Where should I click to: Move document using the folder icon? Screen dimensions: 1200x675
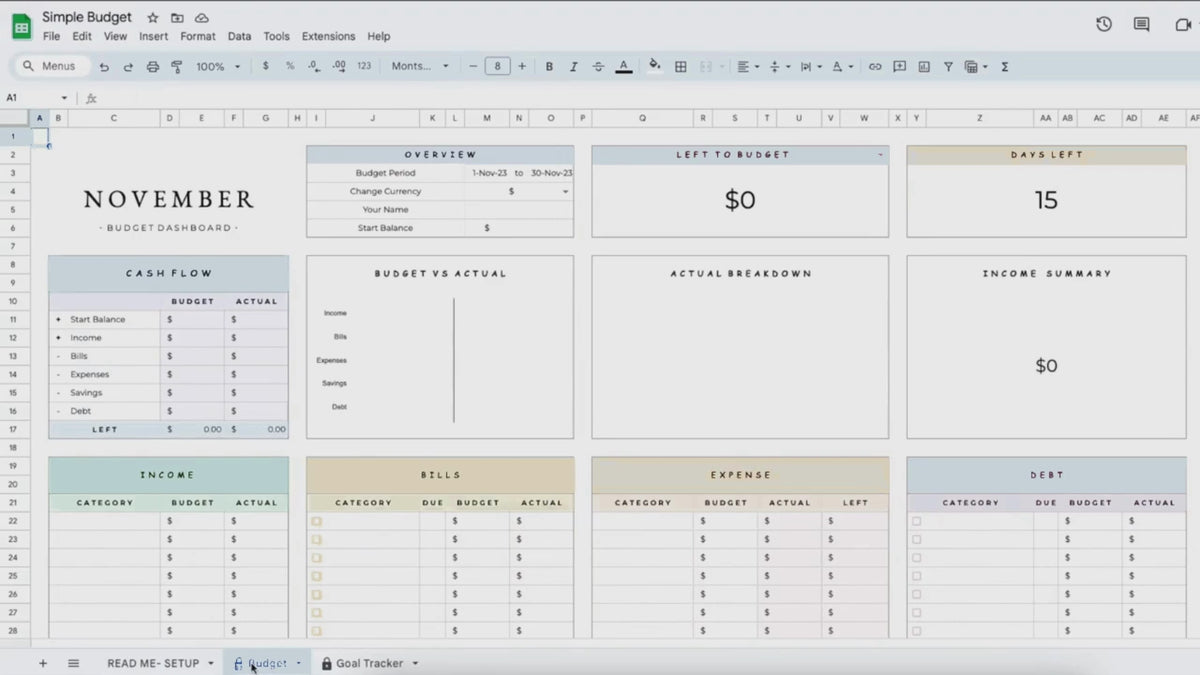coord(177,18)
